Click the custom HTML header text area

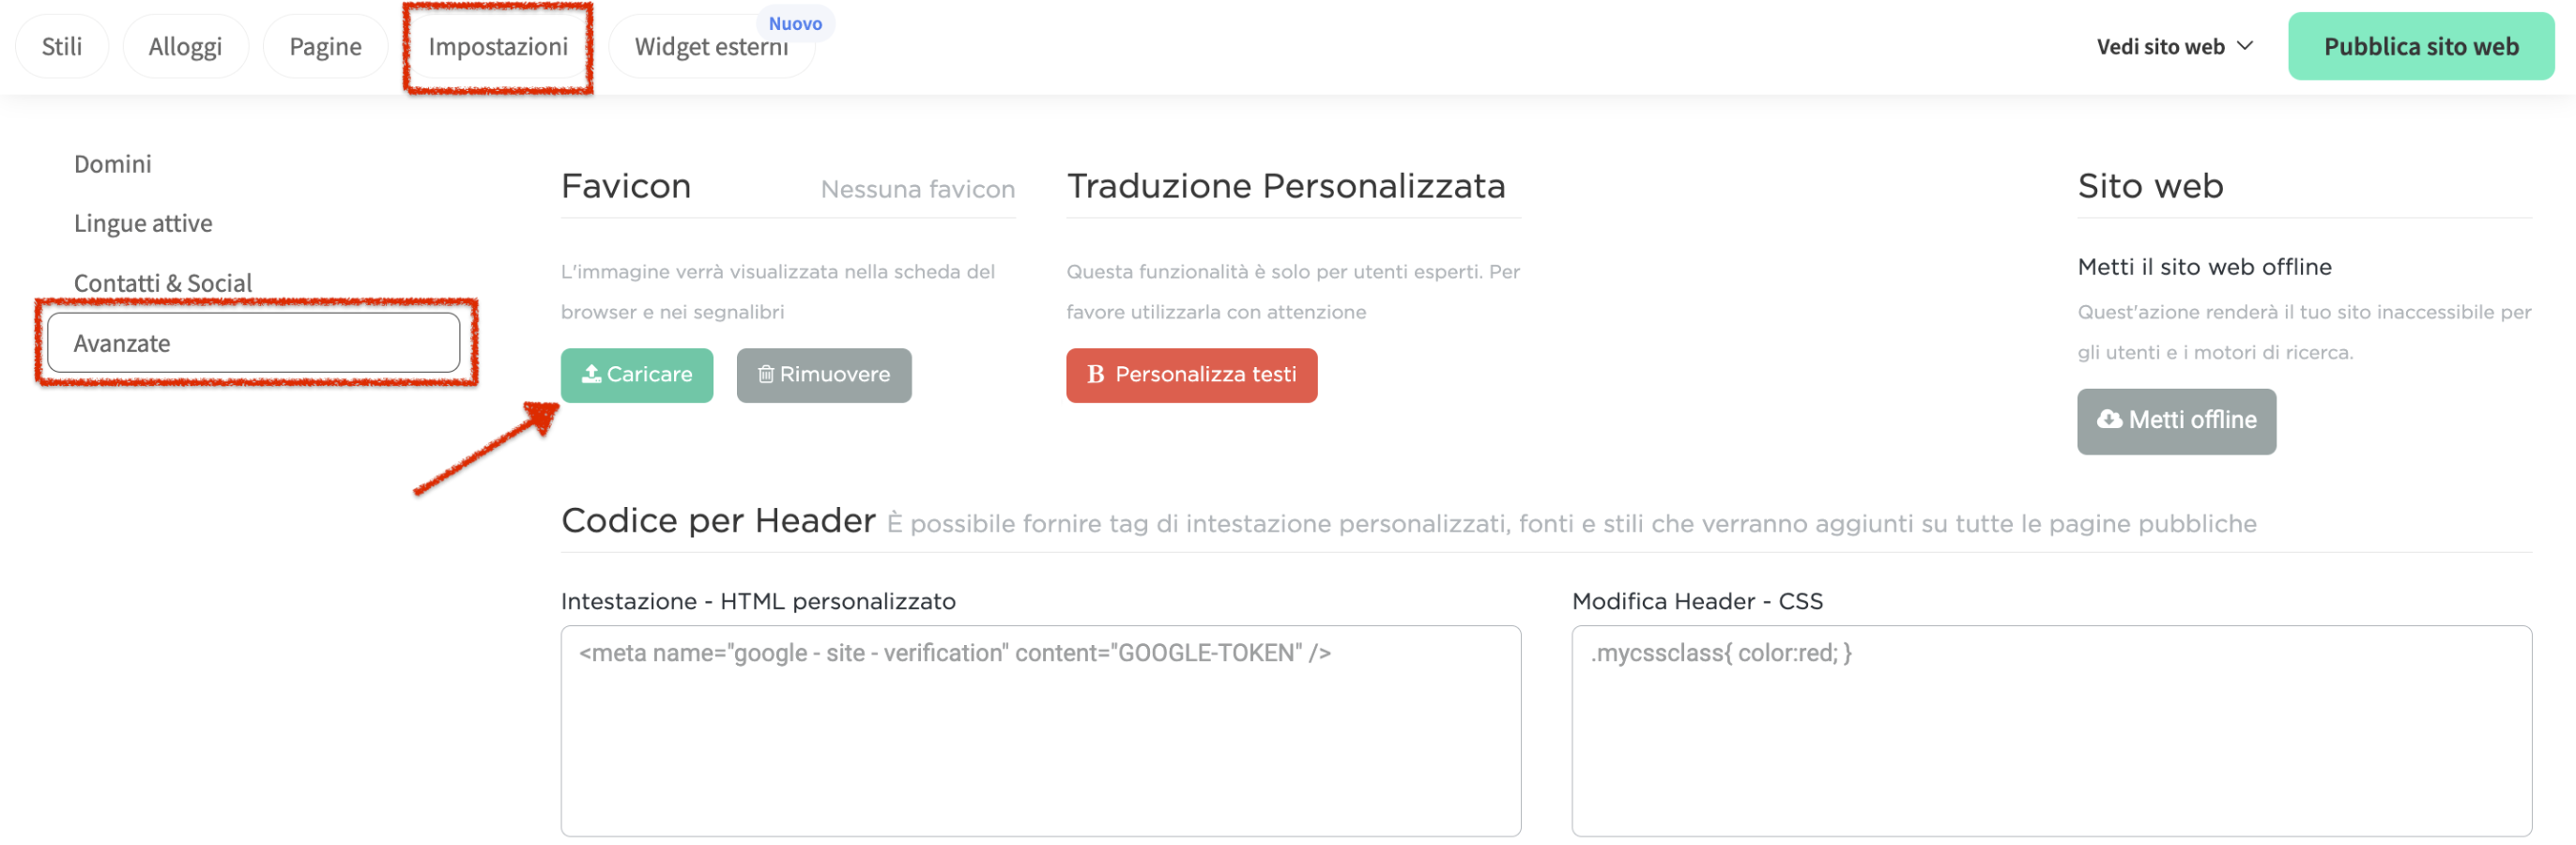click(x=1040, y=730)
